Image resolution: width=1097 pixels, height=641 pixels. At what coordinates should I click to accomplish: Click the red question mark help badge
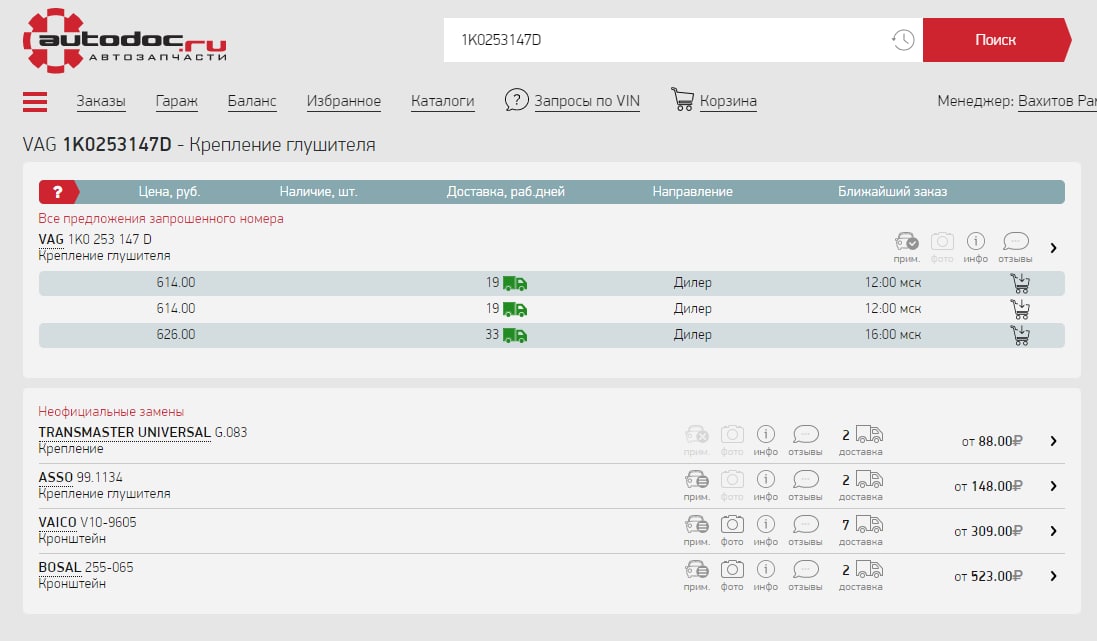tap(58, 192)
